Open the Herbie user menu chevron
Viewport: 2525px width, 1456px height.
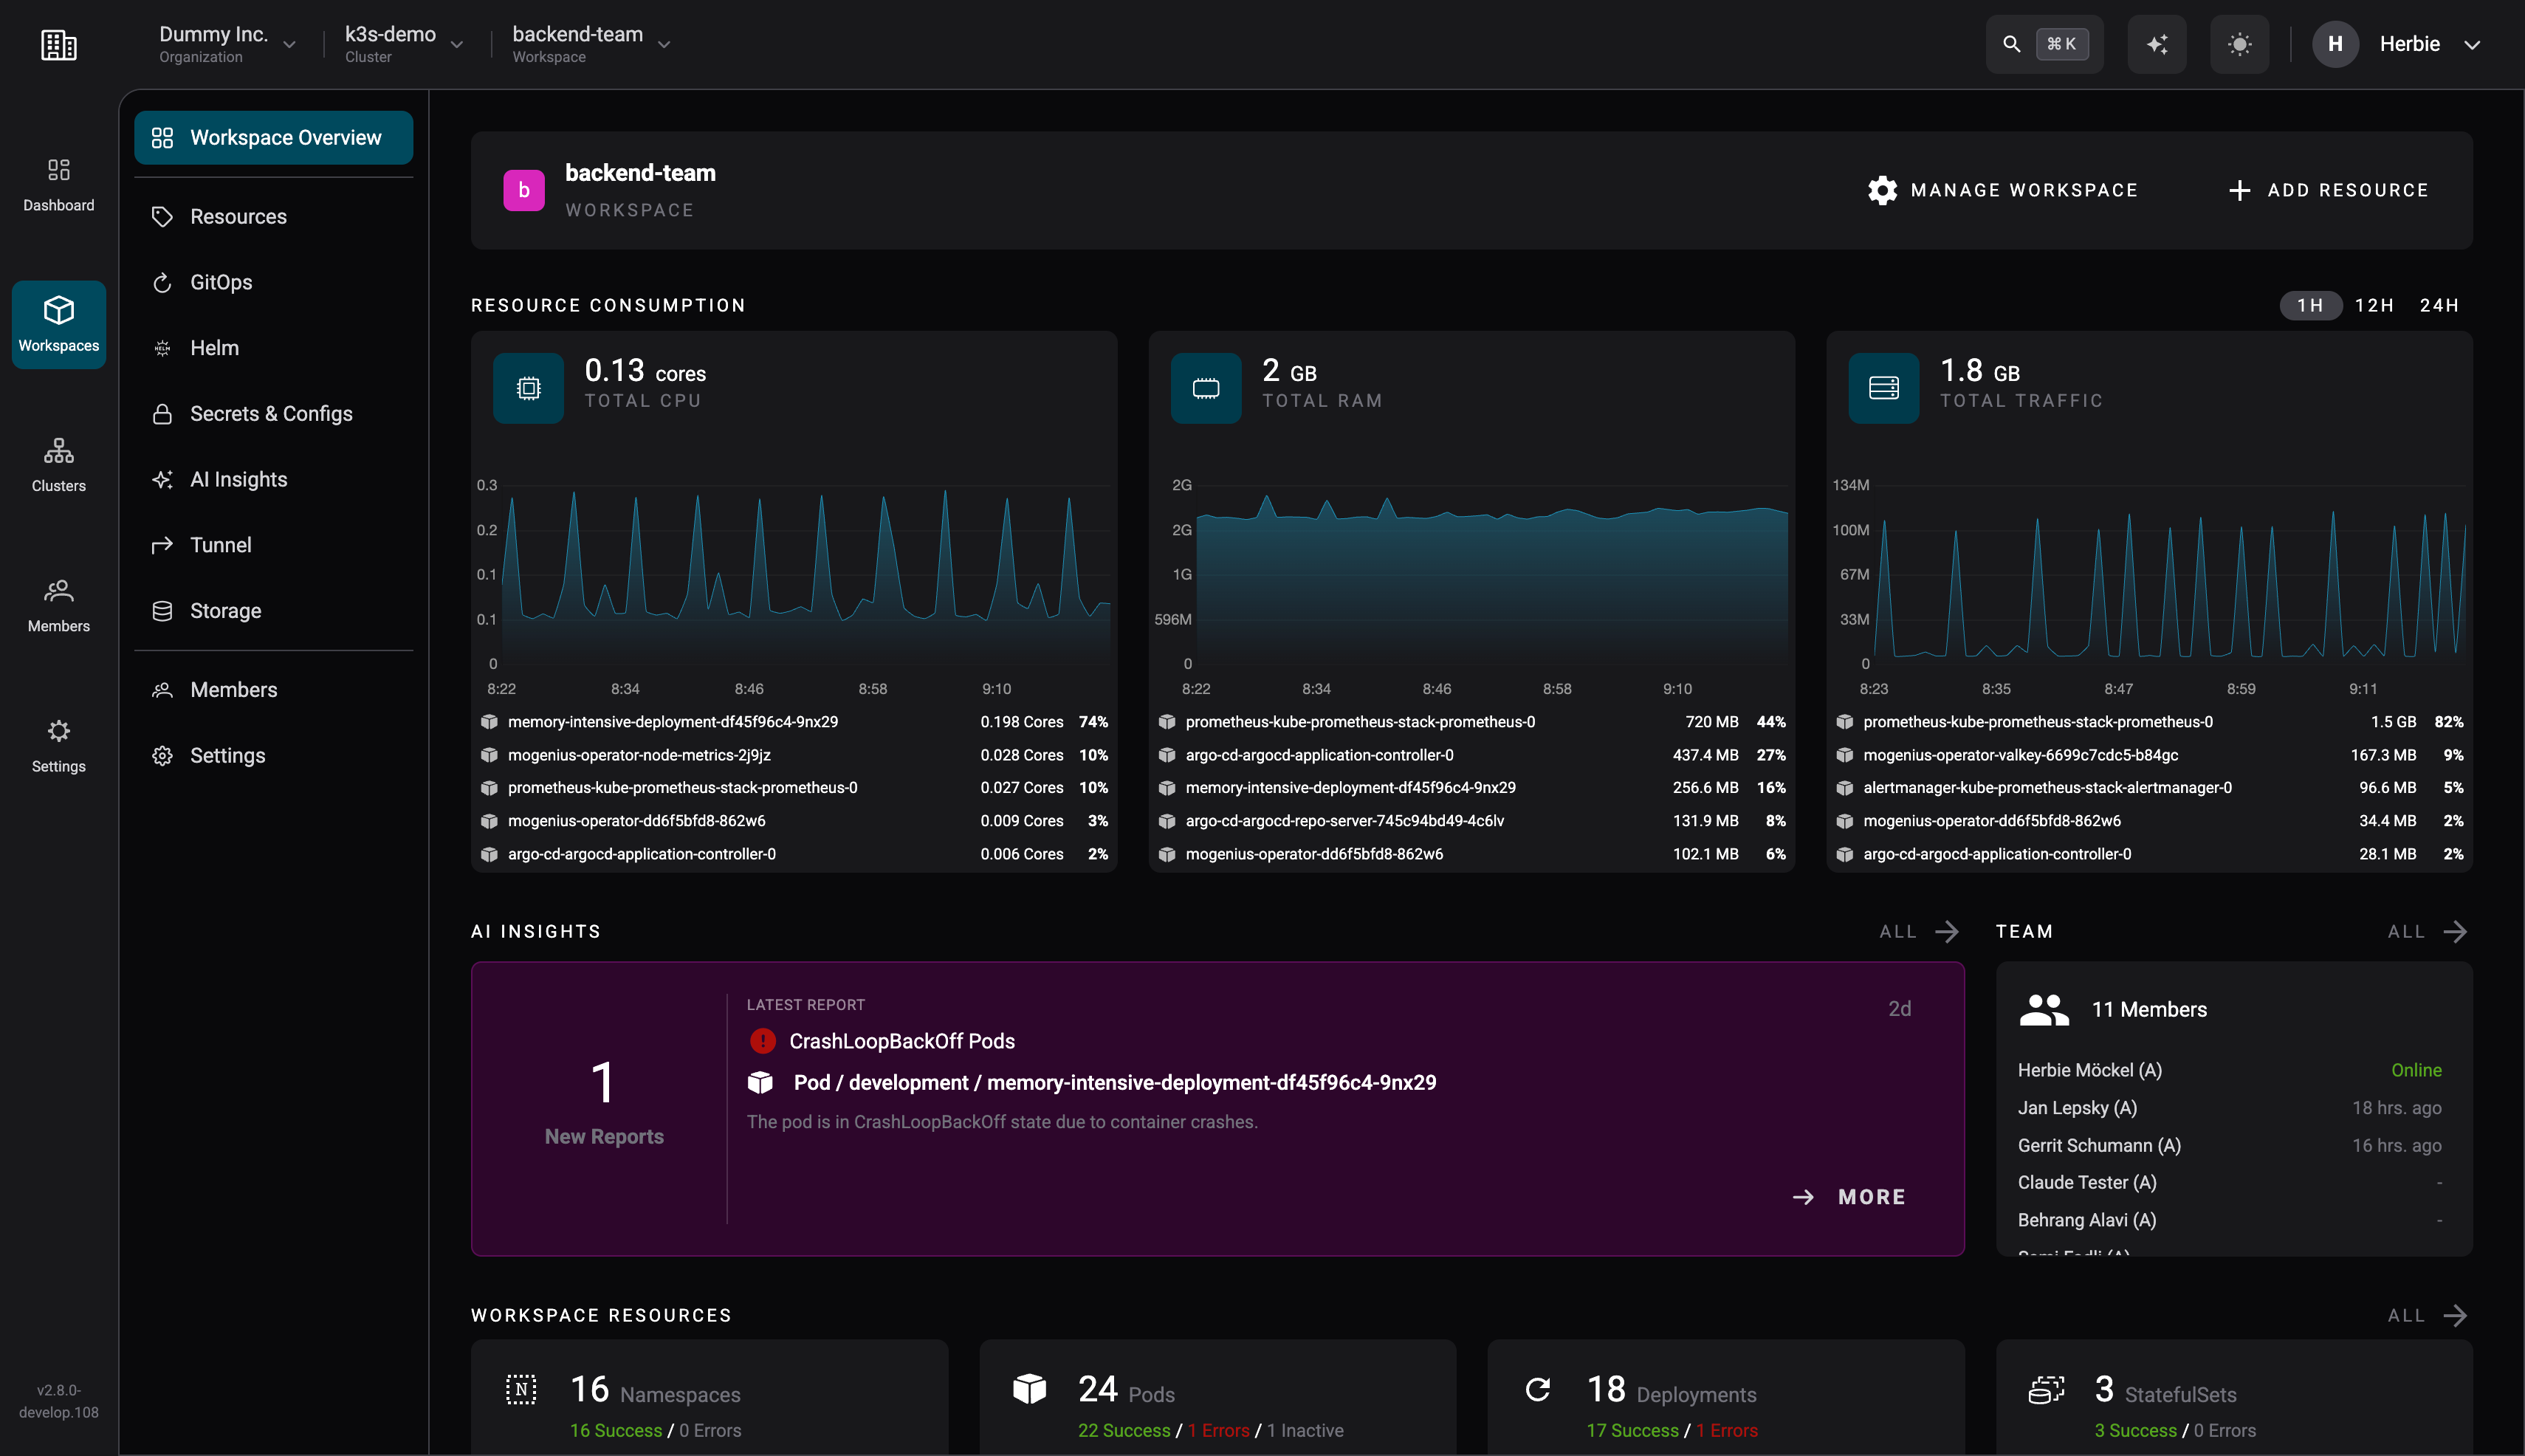click(x=2472, y=45)
